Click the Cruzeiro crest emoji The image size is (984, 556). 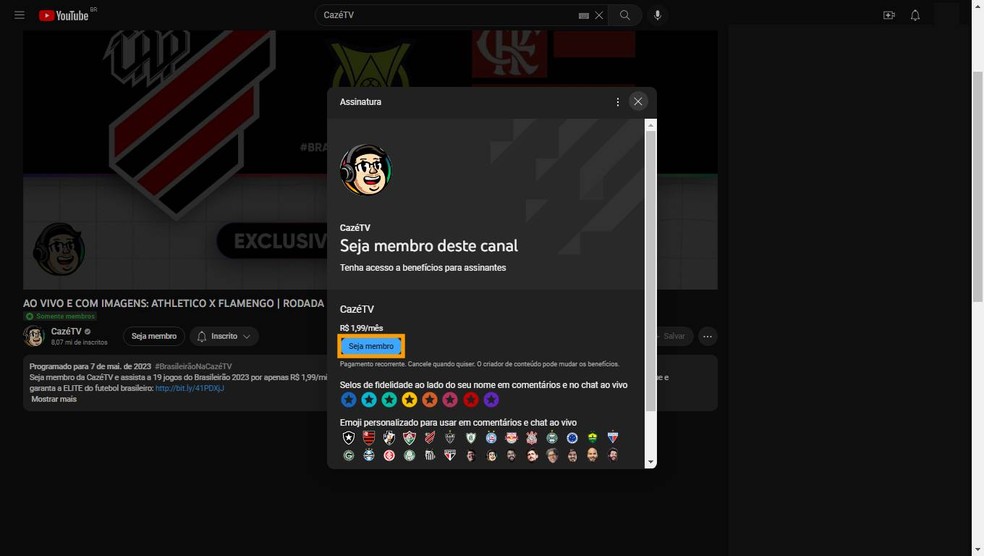(572, 437)
